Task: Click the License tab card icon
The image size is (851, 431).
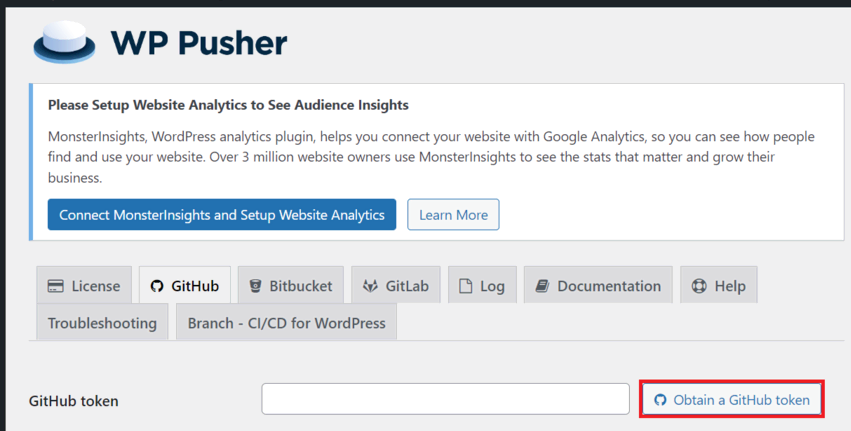Action: [56, 286]
